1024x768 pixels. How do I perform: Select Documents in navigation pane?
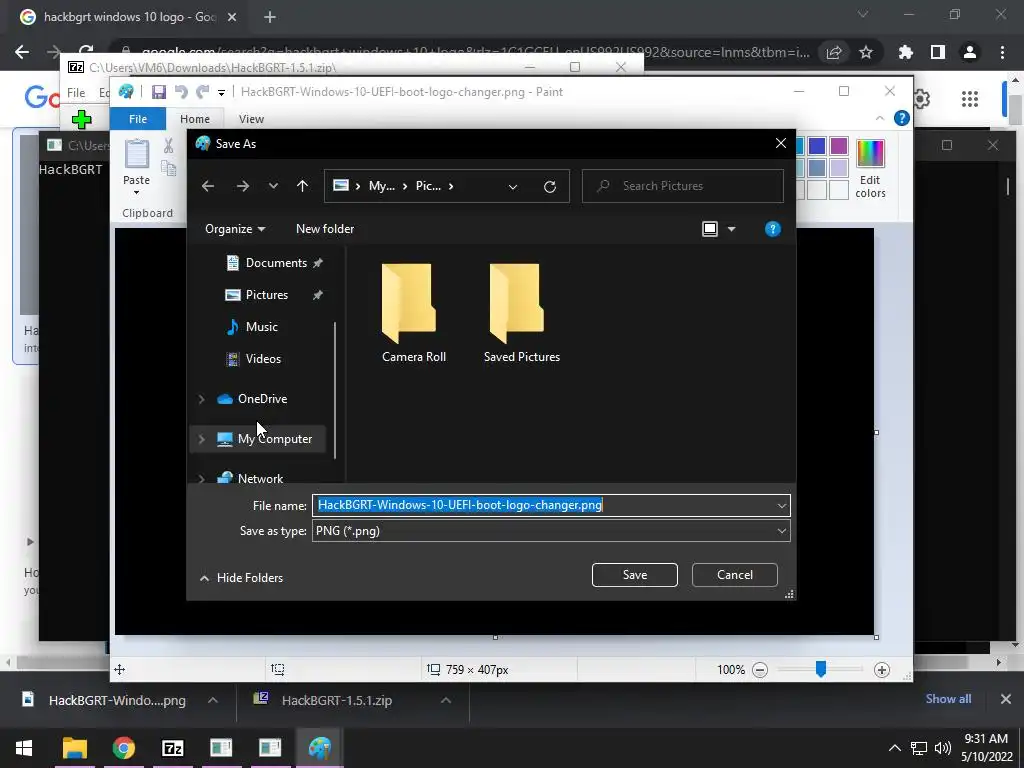click(276, 263)
